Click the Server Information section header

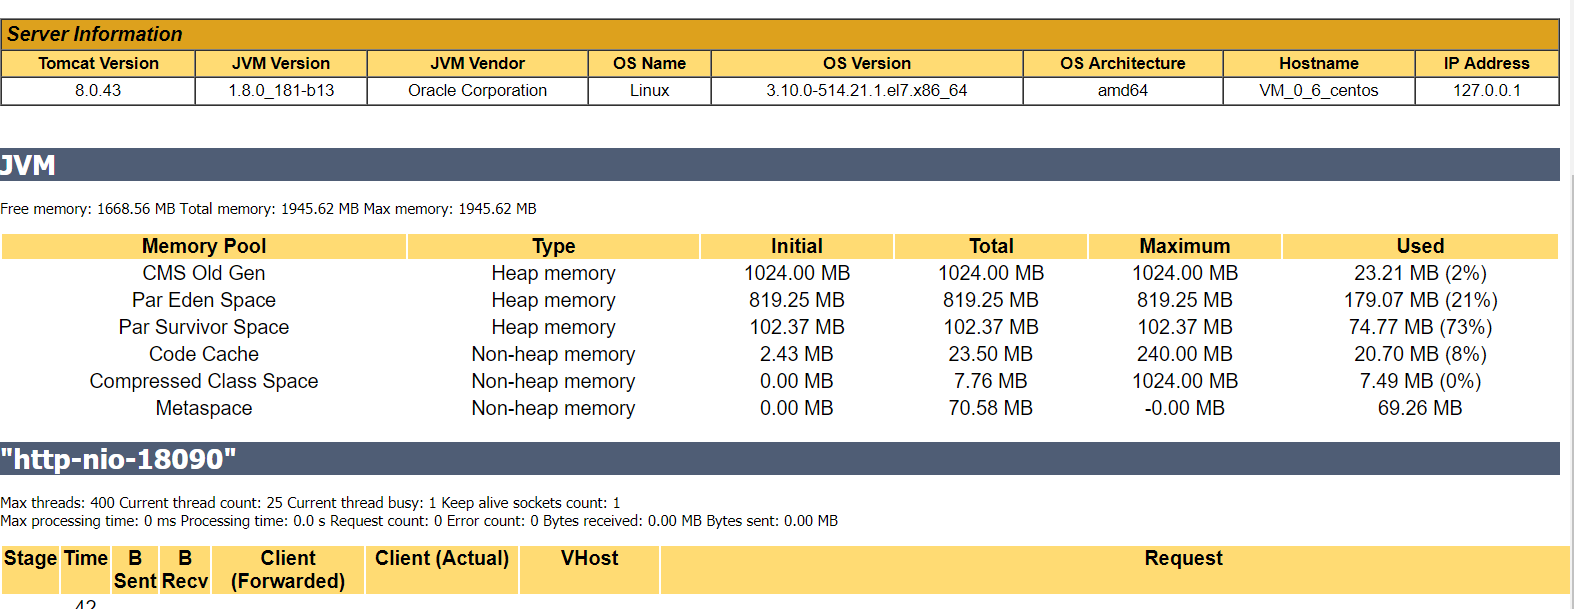click(95, 34)
